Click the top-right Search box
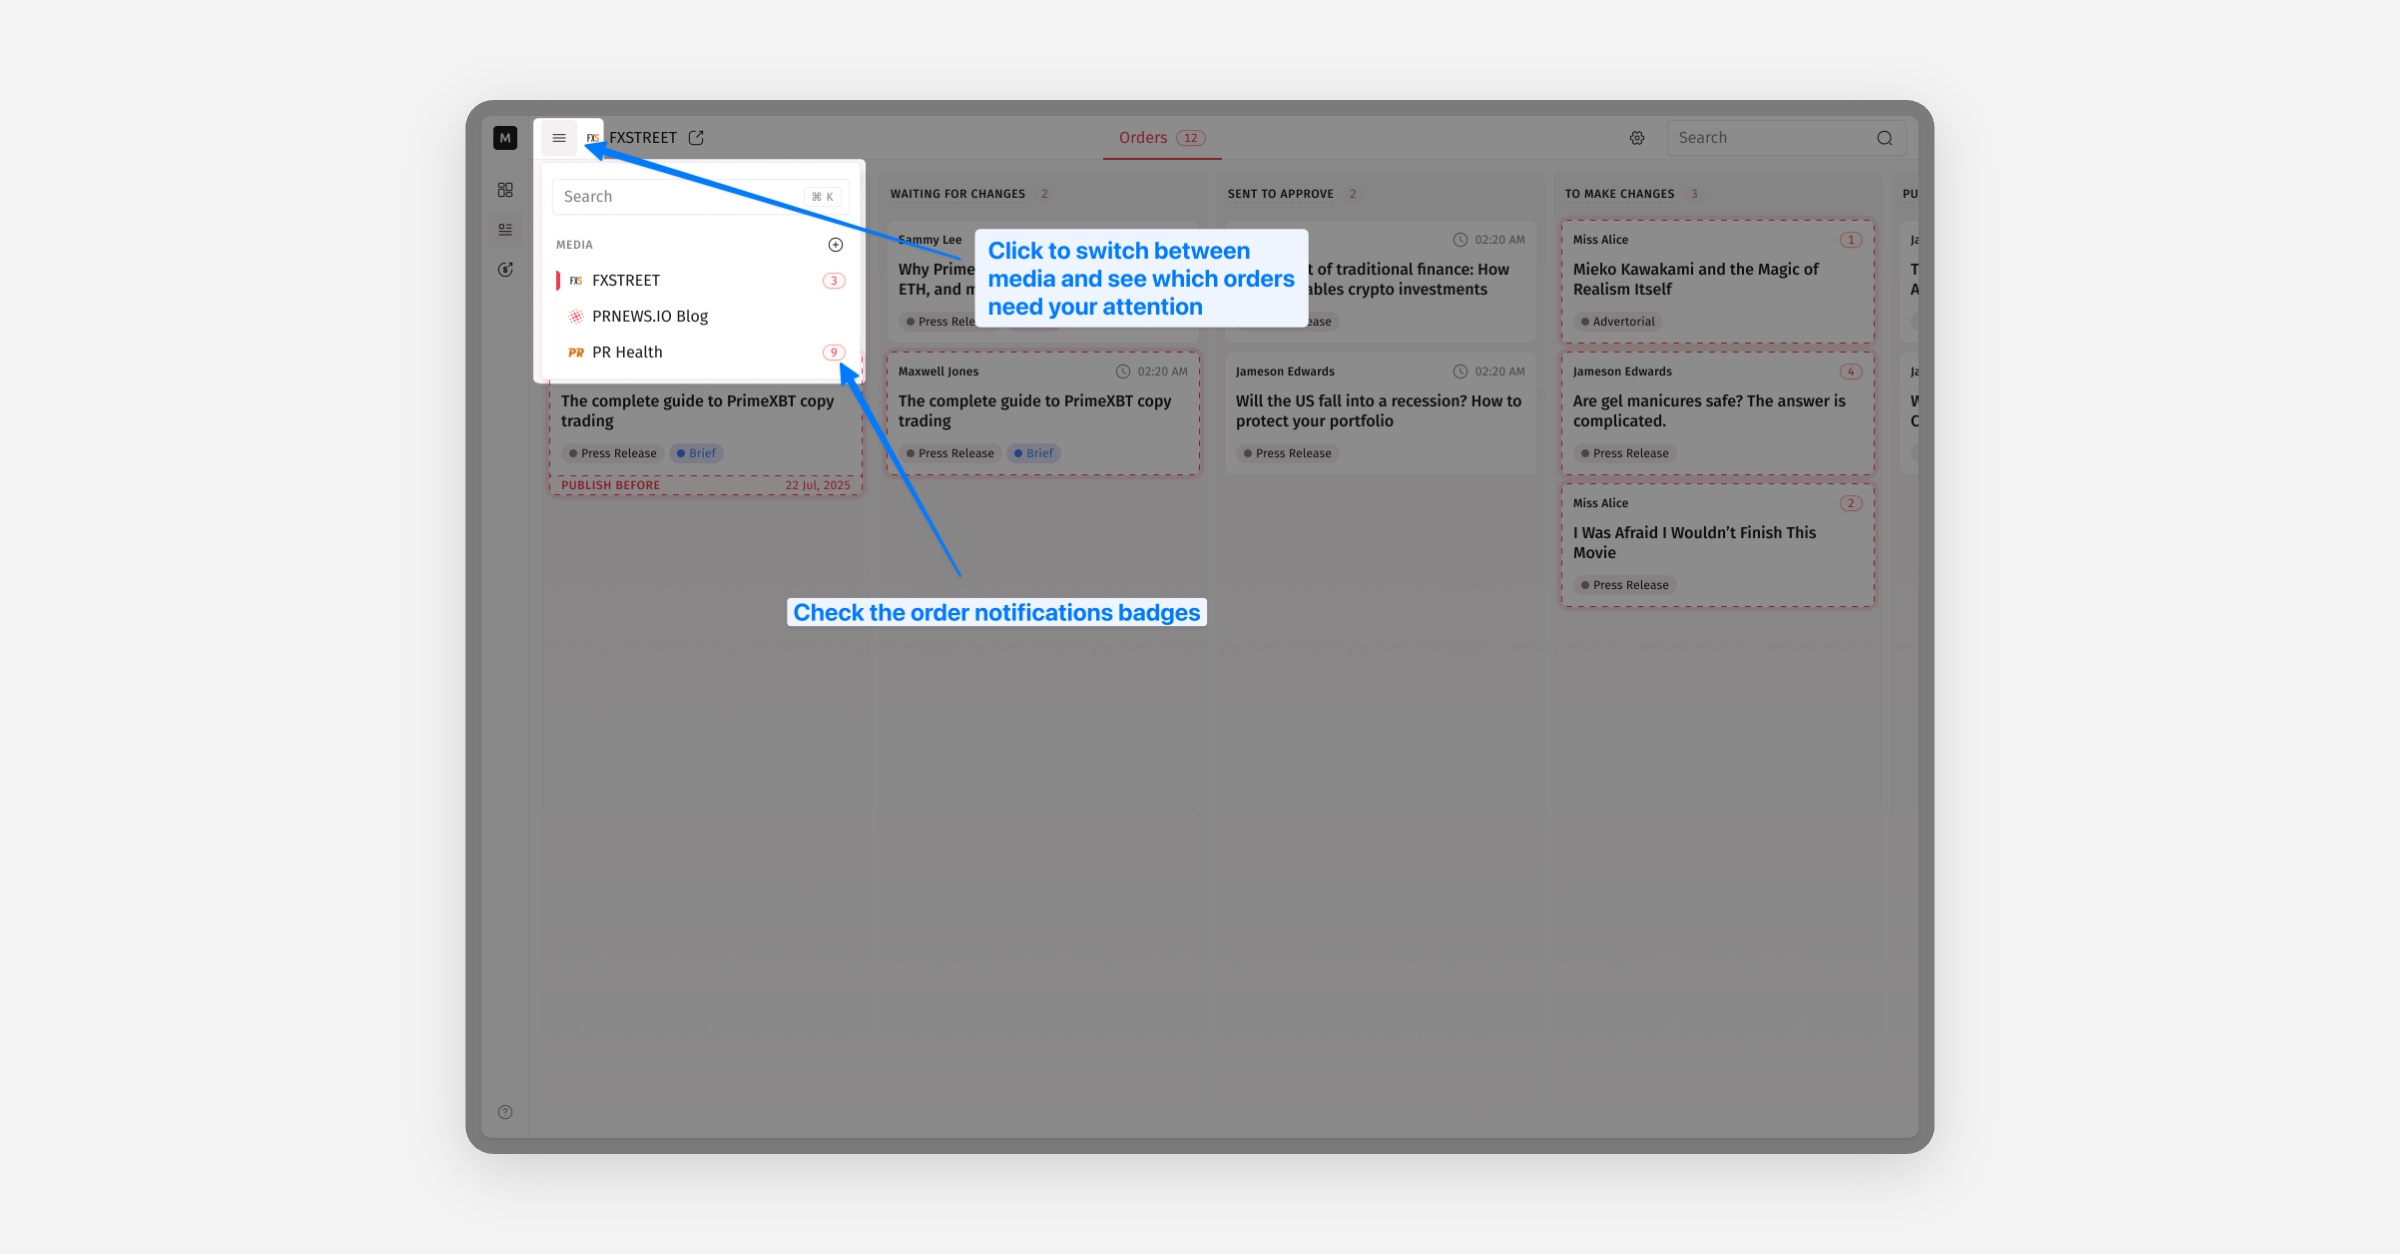Image resolution: width=2400 pixels, height=1254 pixels. coord(1770,138)
